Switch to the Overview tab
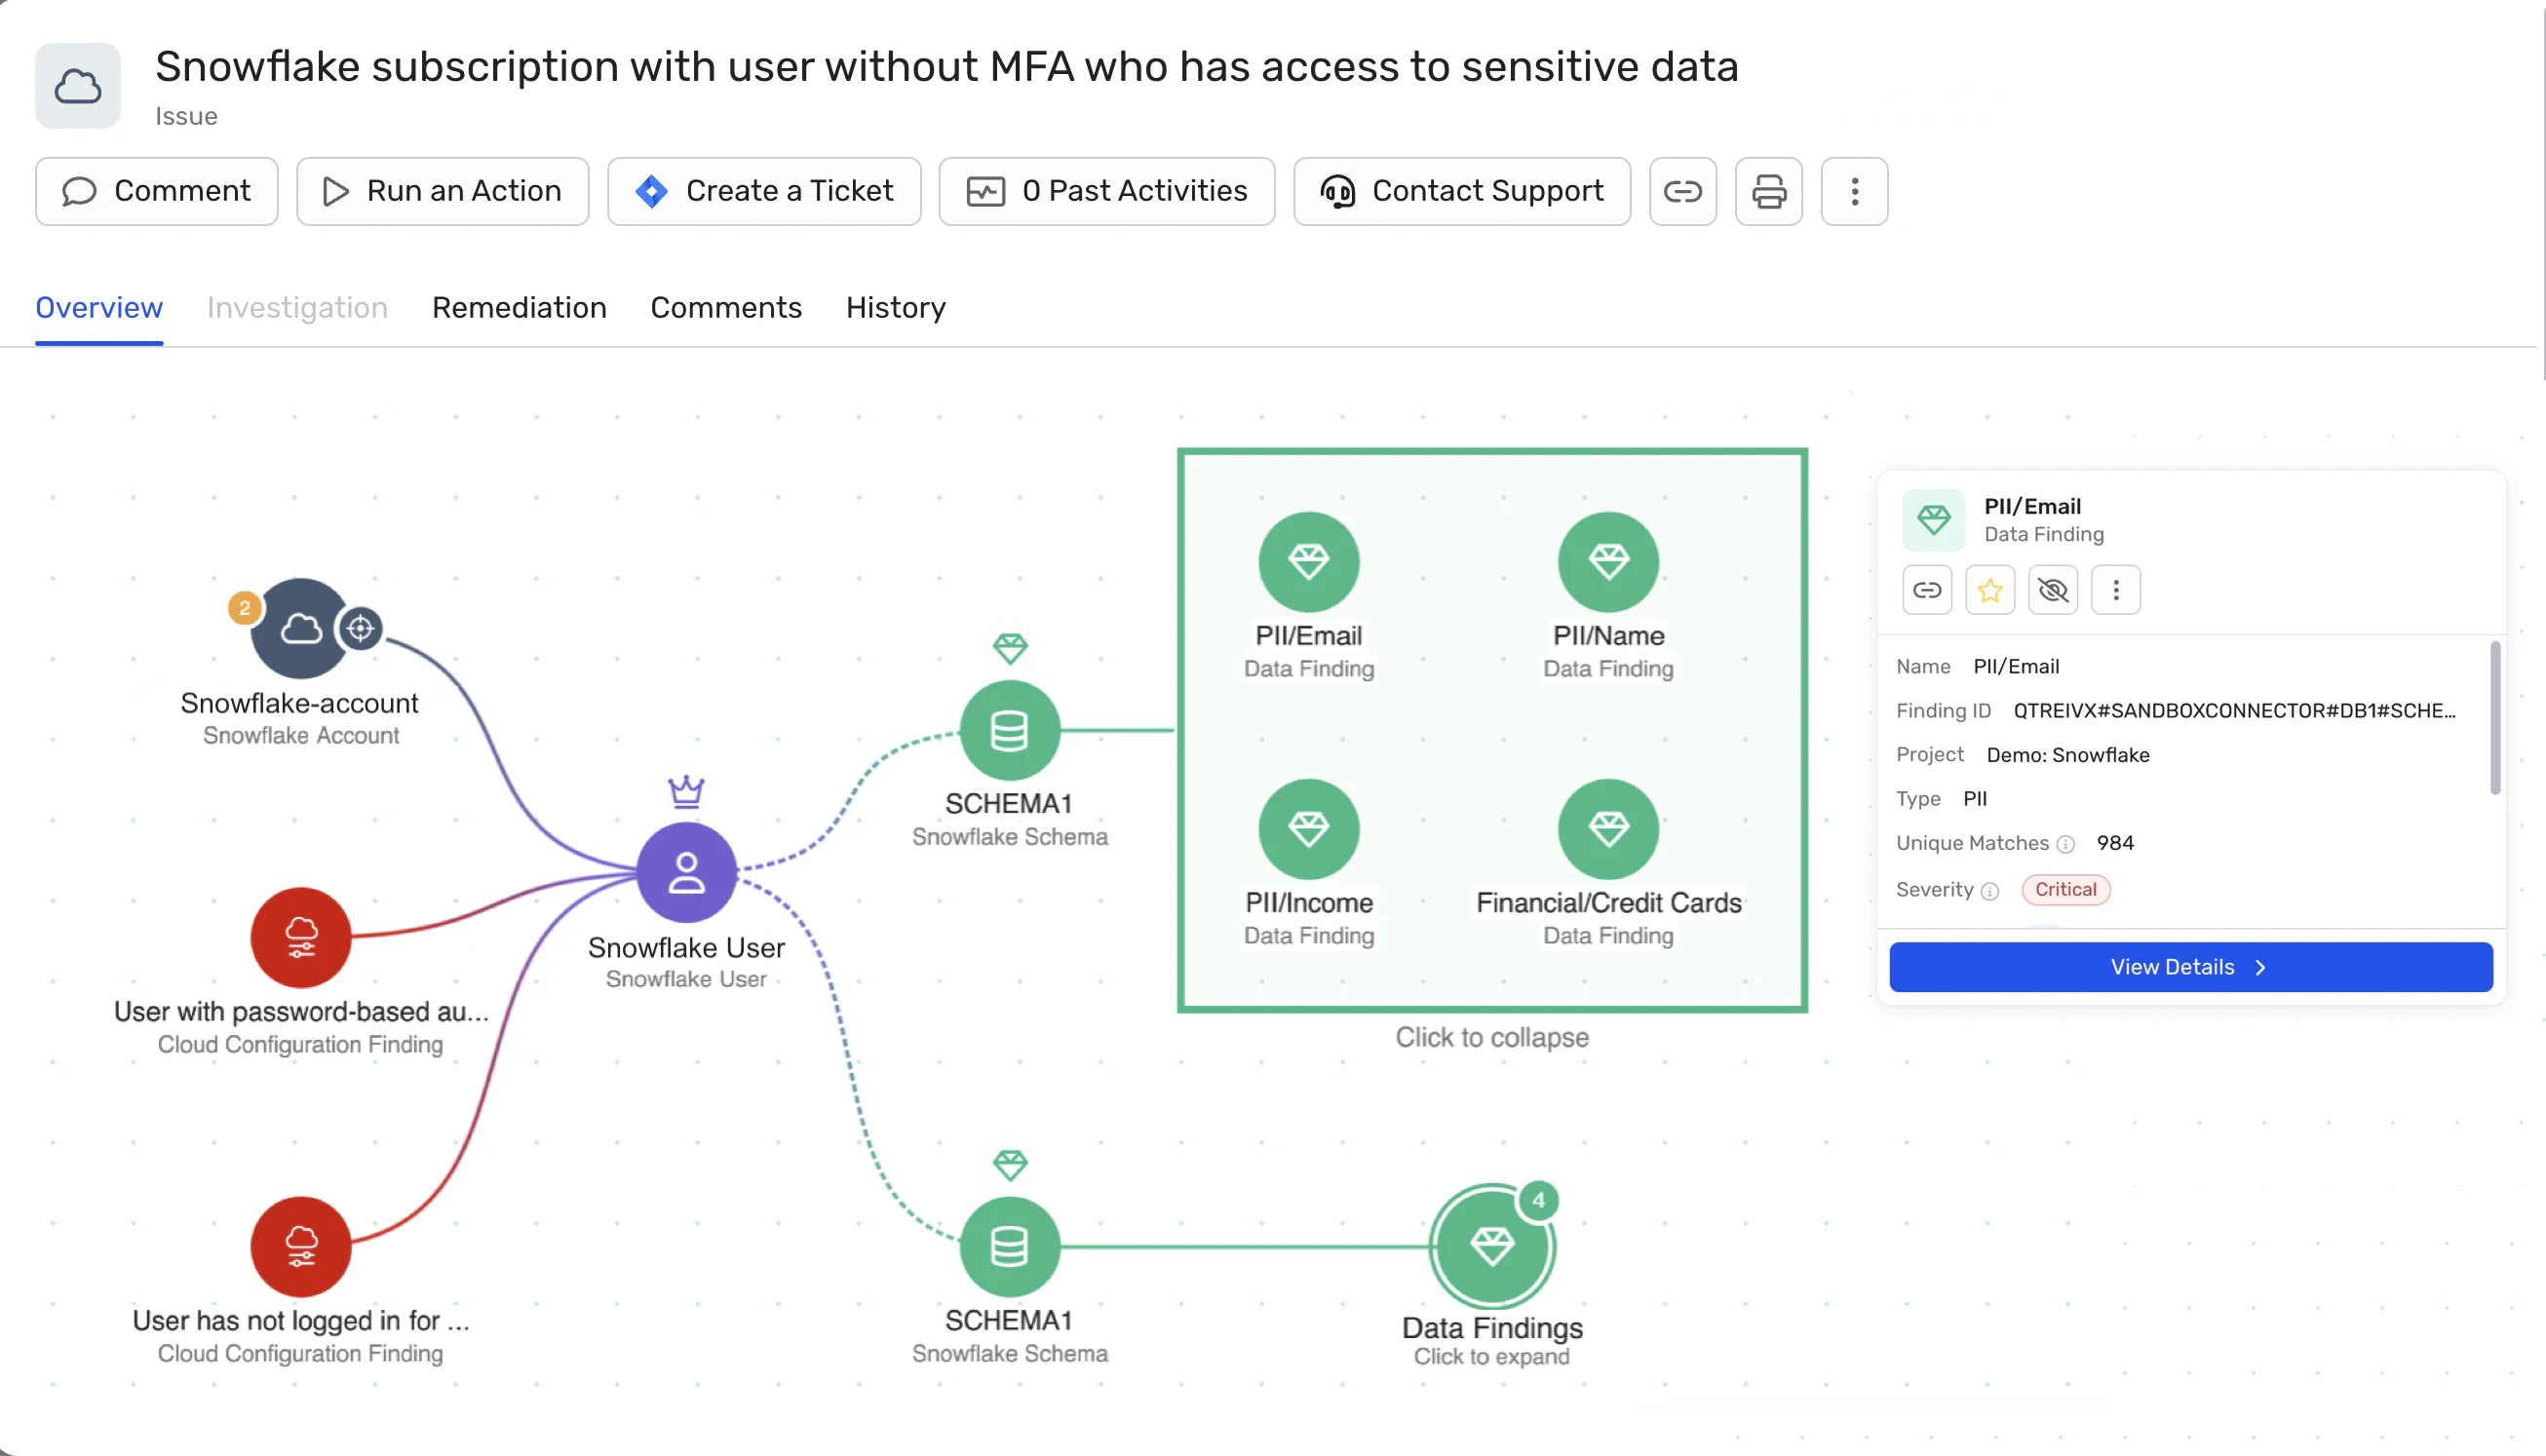Image resolution: width=2546 pixels, height=1456 pixels. [99, 308]
